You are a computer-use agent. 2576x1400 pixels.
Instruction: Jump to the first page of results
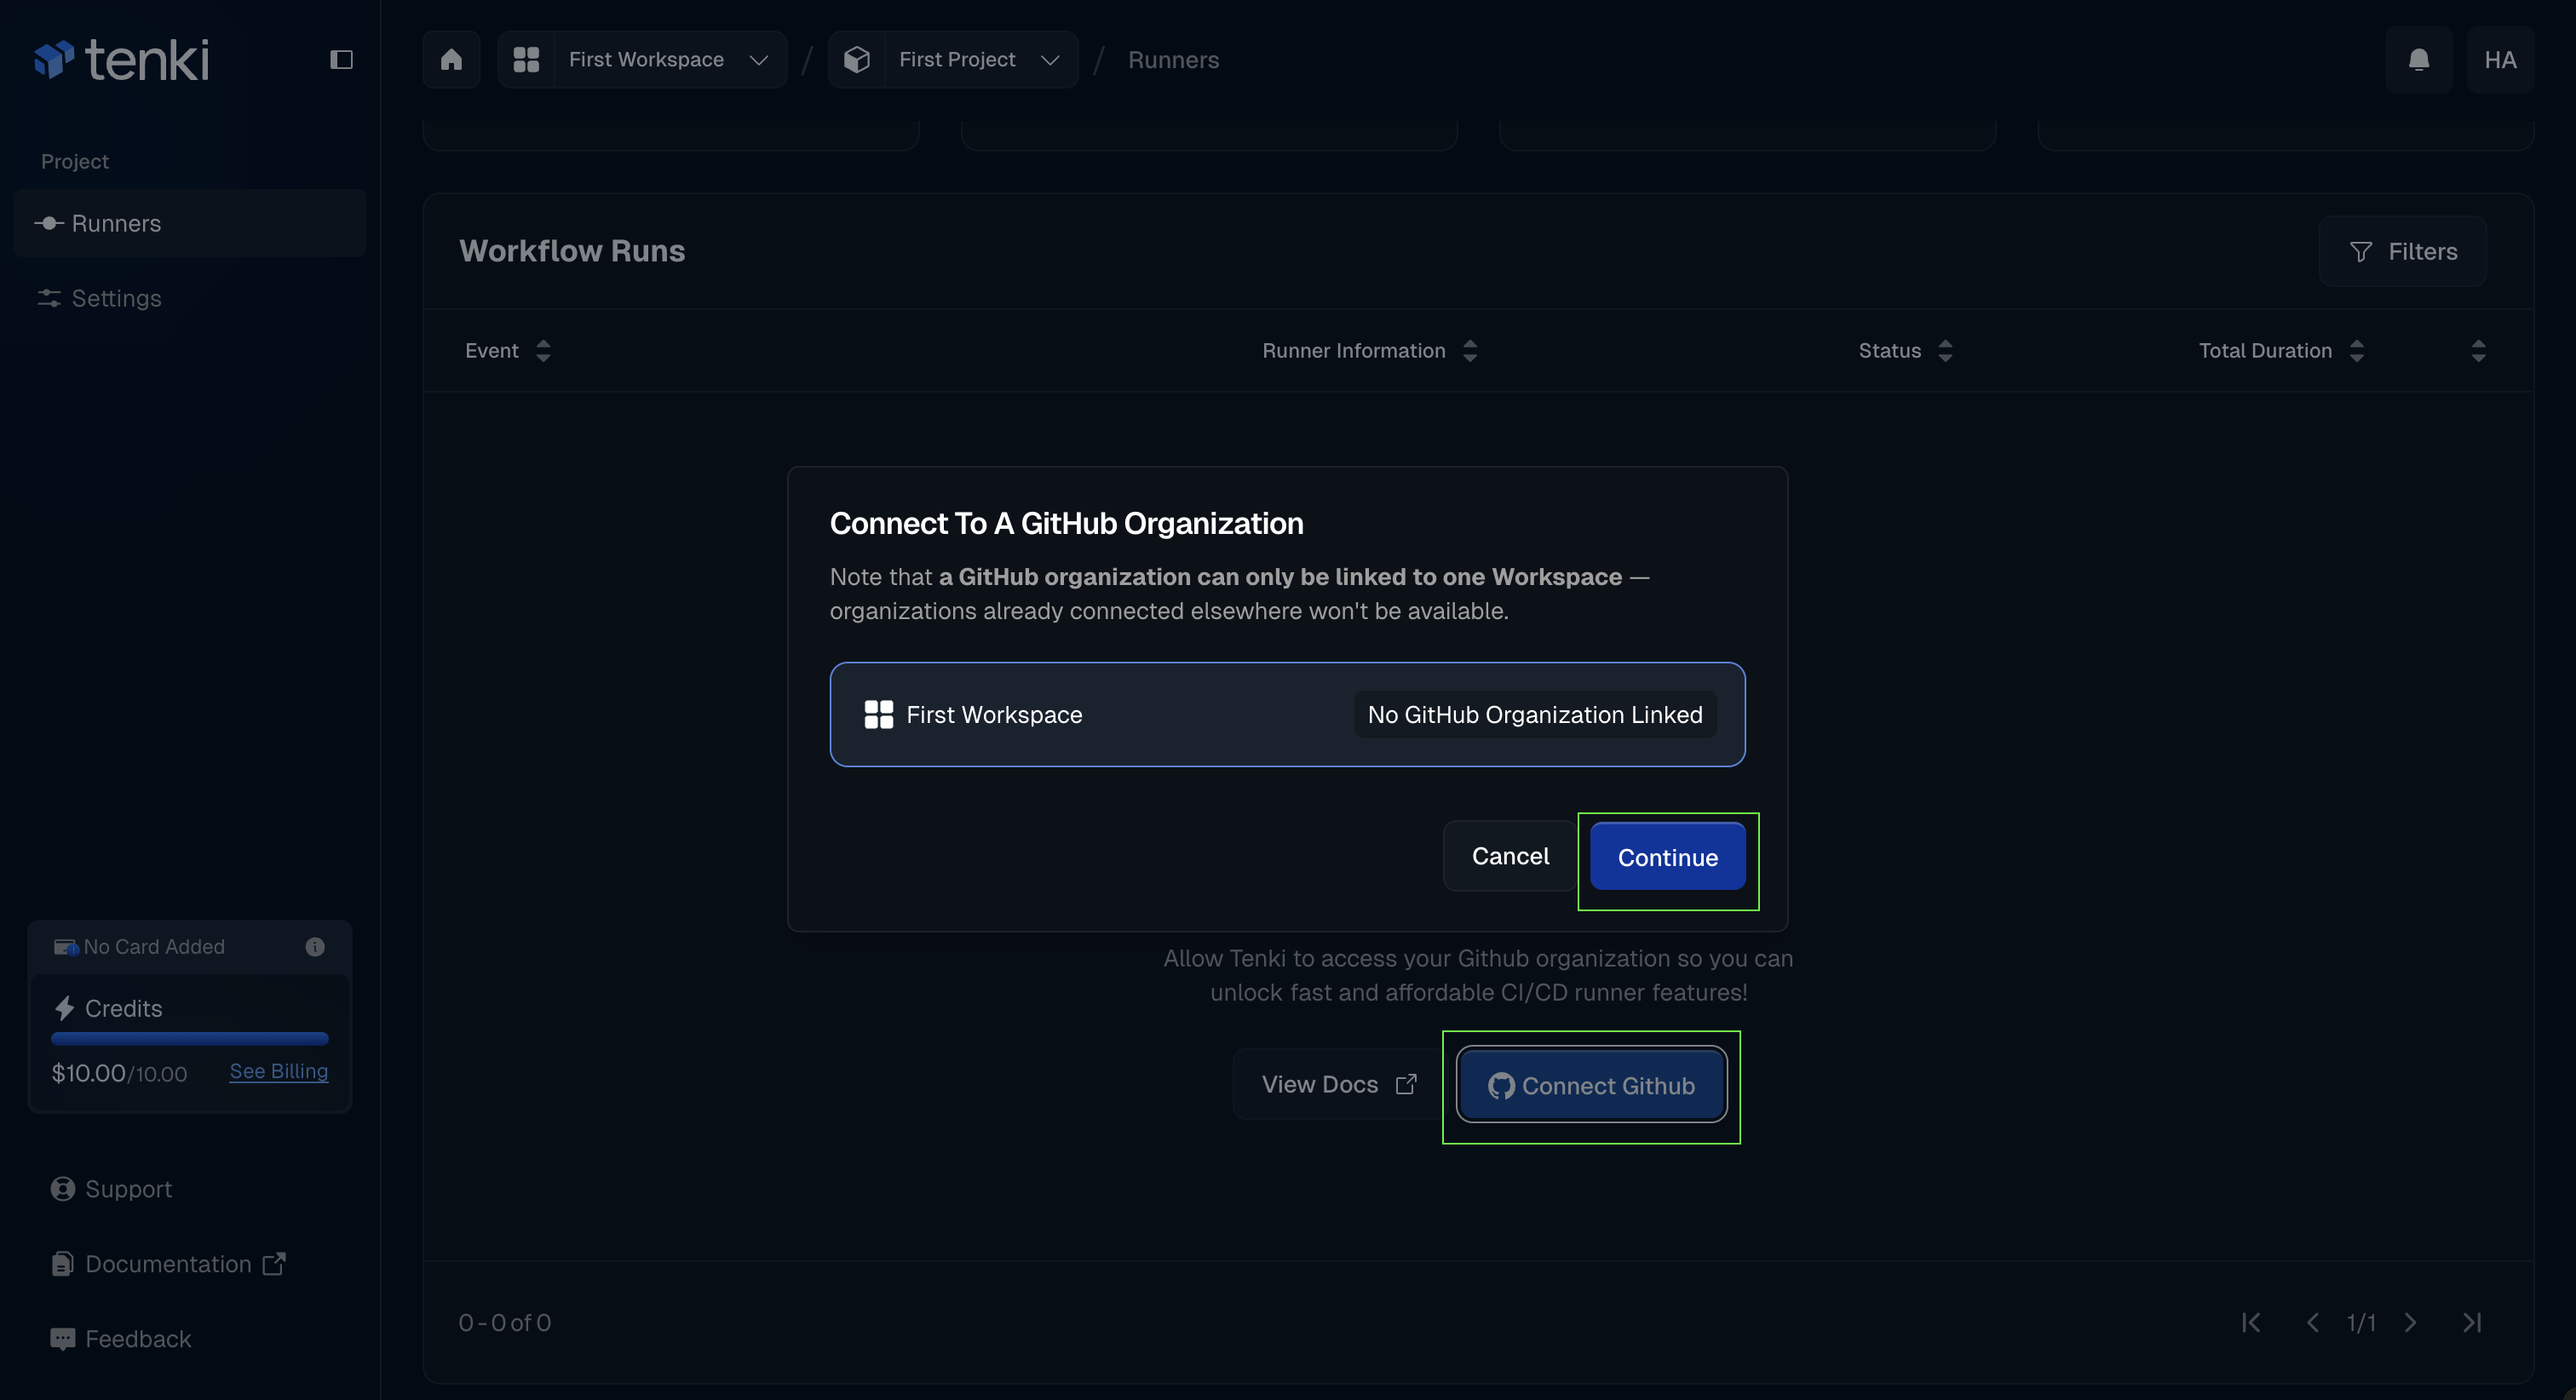coord(2250,1322)
